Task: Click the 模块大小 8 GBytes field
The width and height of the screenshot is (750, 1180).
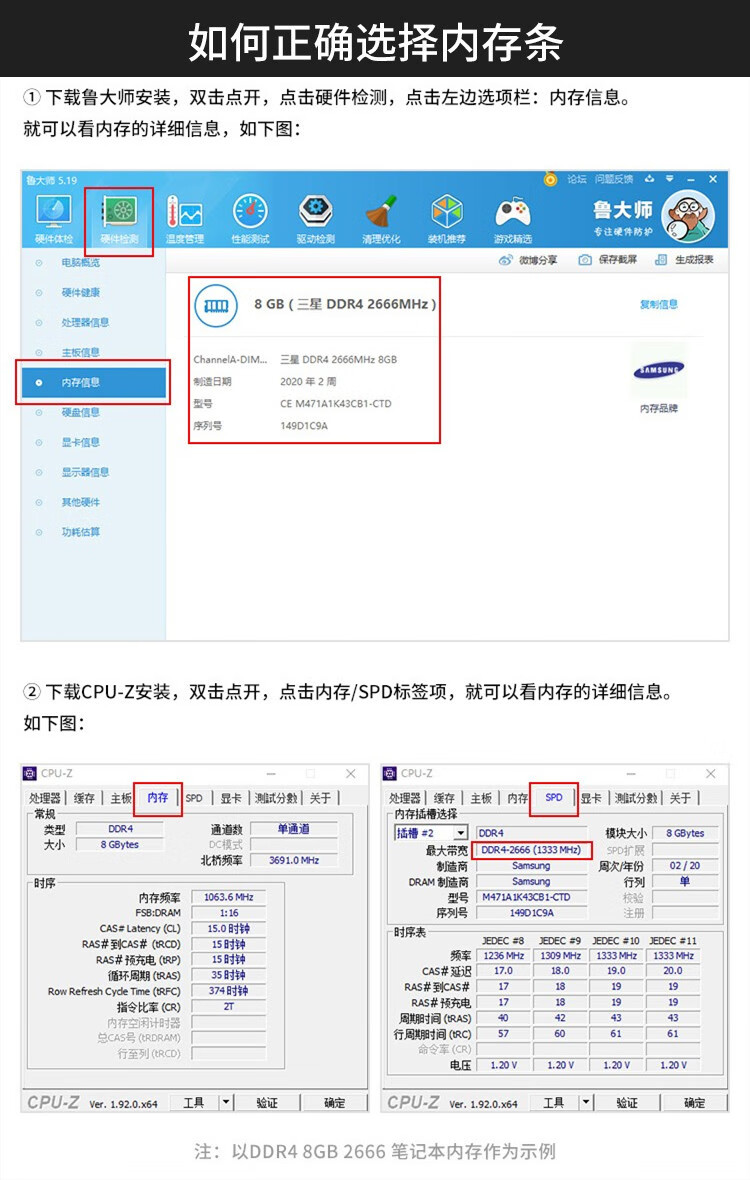Action: [x=685, y=833]
